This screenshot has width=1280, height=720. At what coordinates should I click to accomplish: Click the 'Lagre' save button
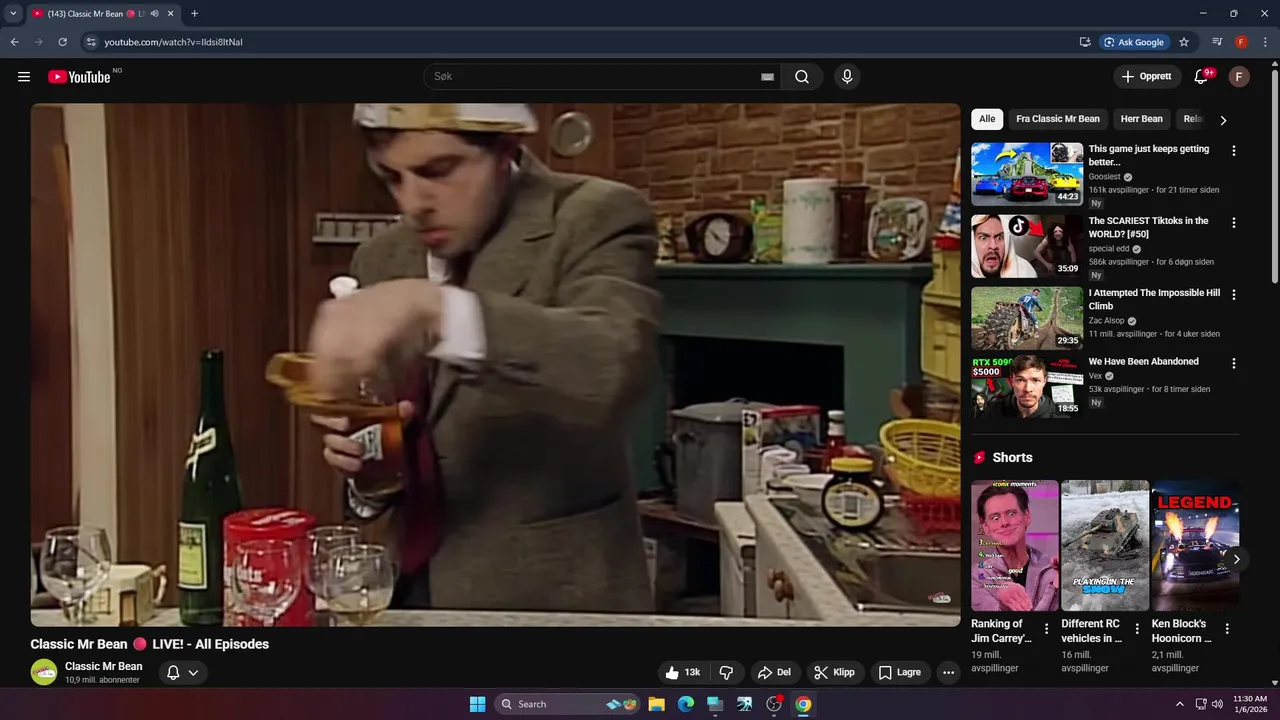click(x=899, y=673)
